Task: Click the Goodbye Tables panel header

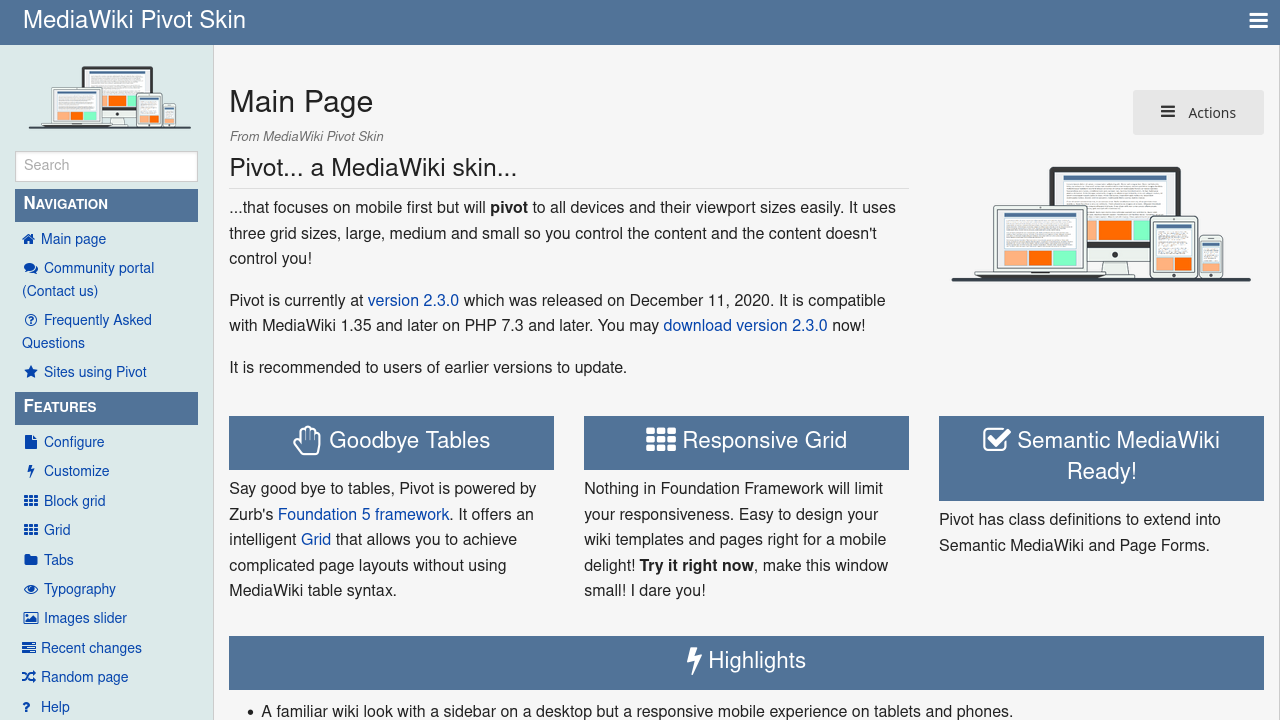Action: [x=391, y=441]
